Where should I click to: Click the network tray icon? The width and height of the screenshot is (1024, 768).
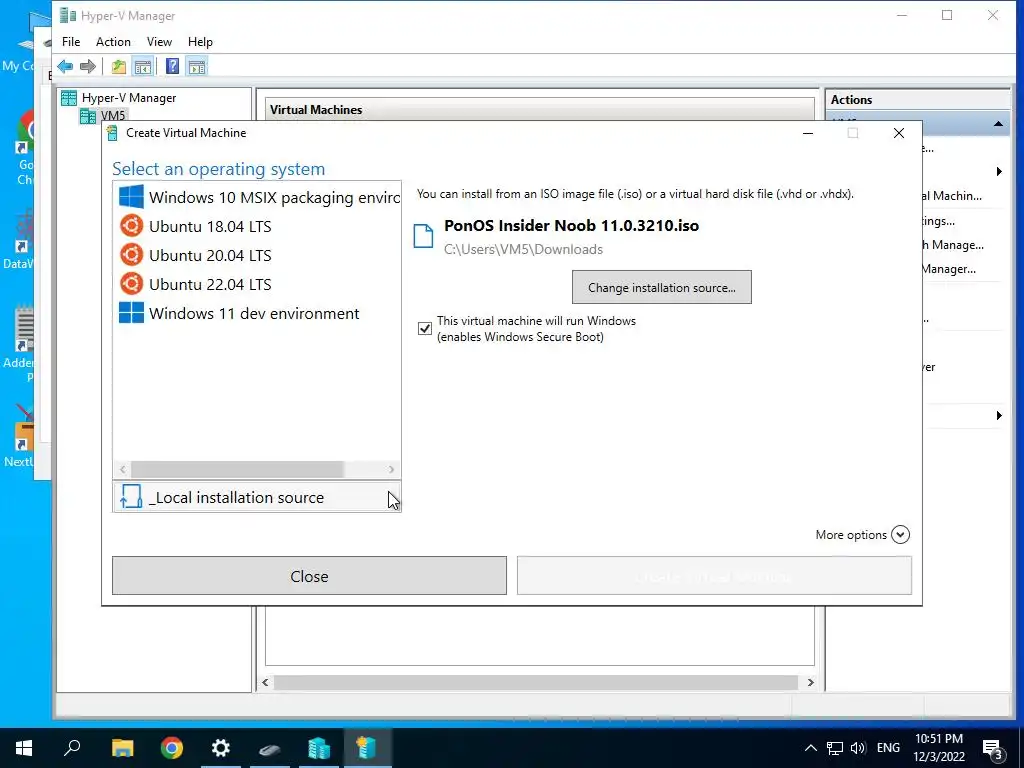point(835,748)
